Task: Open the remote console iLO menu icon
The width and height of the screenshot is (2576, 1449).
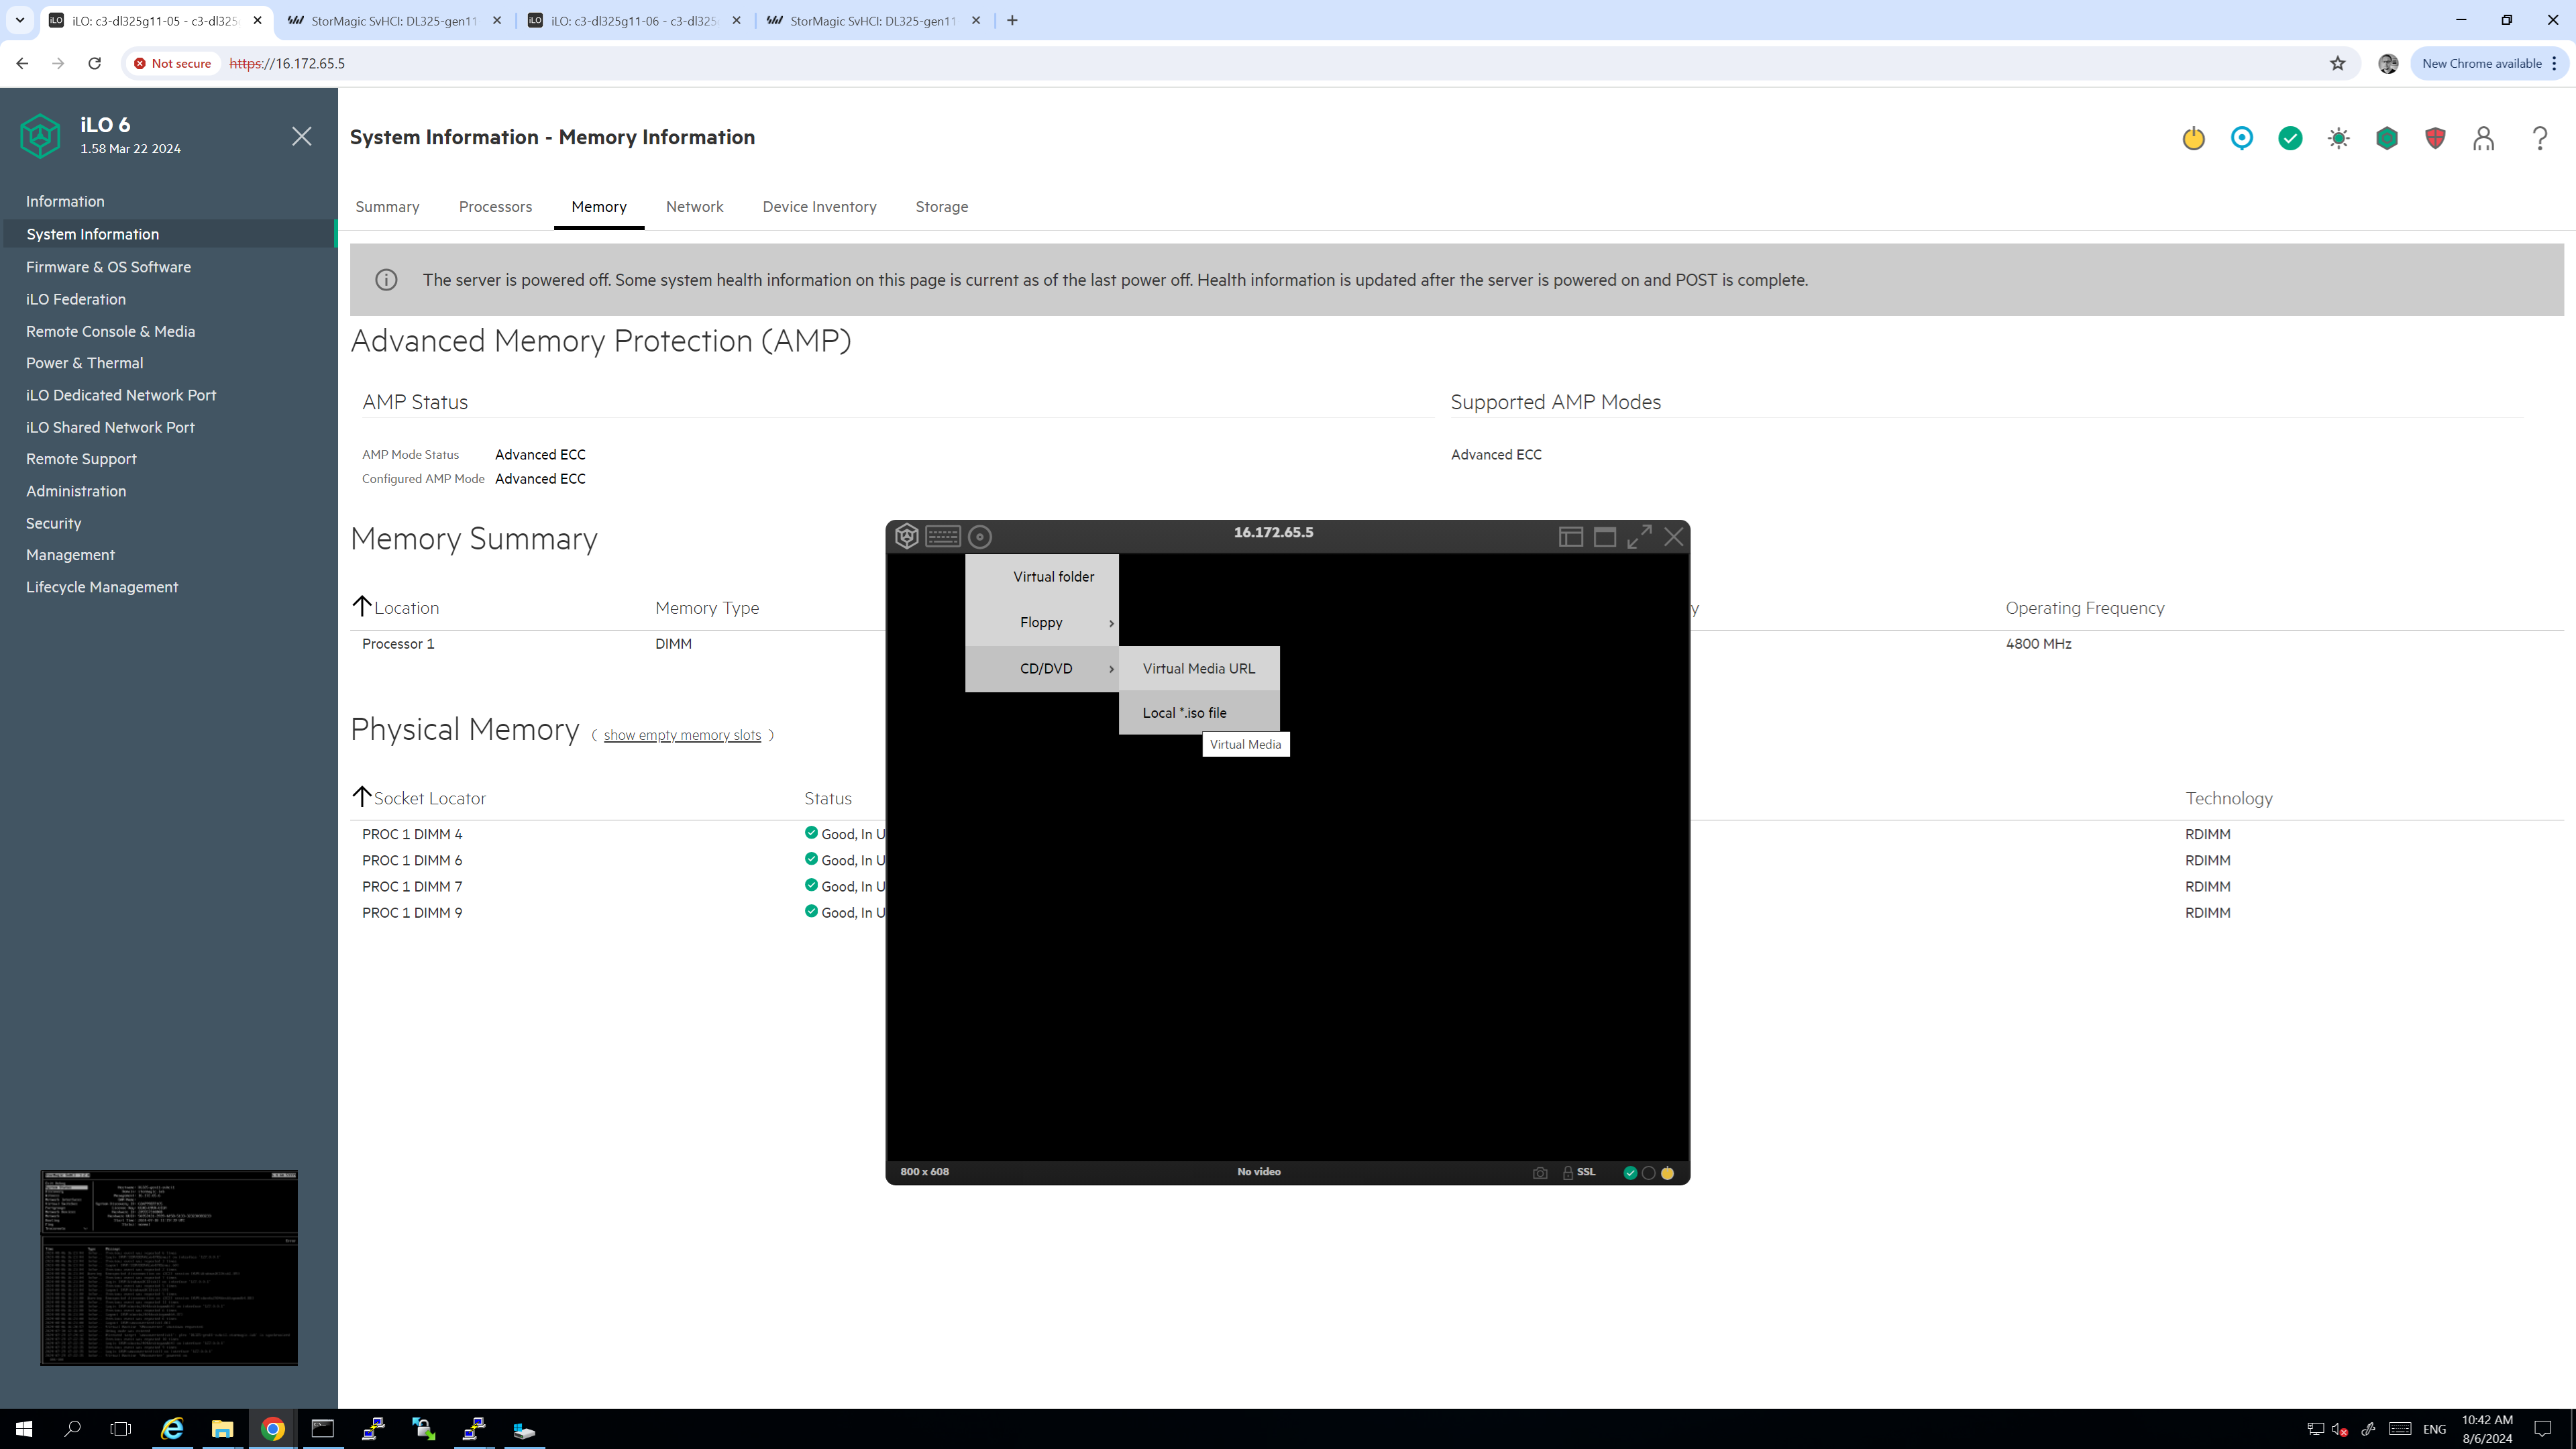Action: coord(906,536)
